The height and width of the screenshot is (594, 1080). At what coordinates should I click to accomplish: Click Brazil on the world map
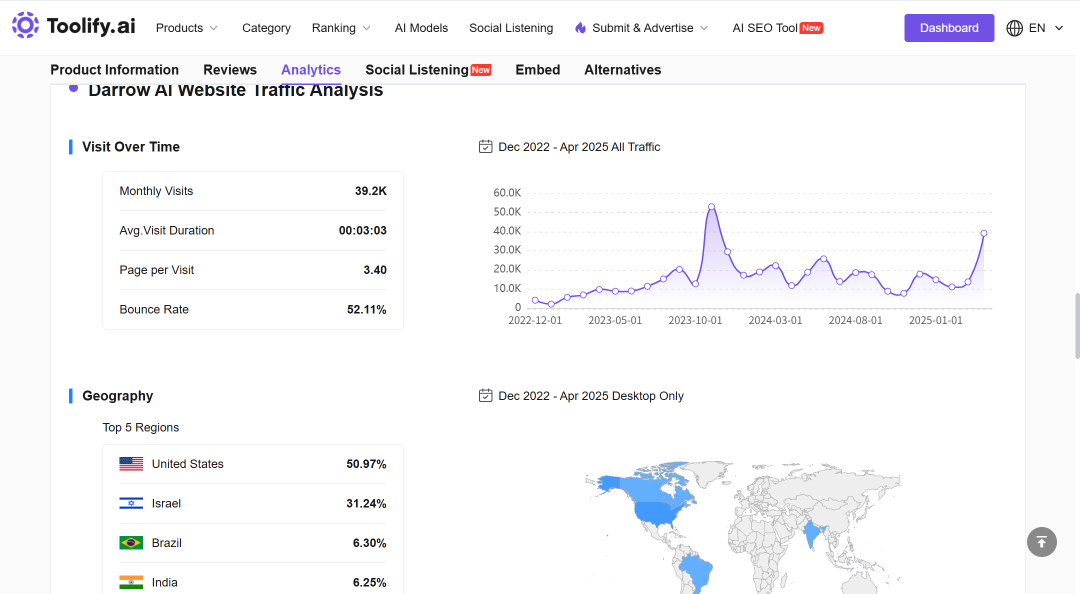pos(695,572)
